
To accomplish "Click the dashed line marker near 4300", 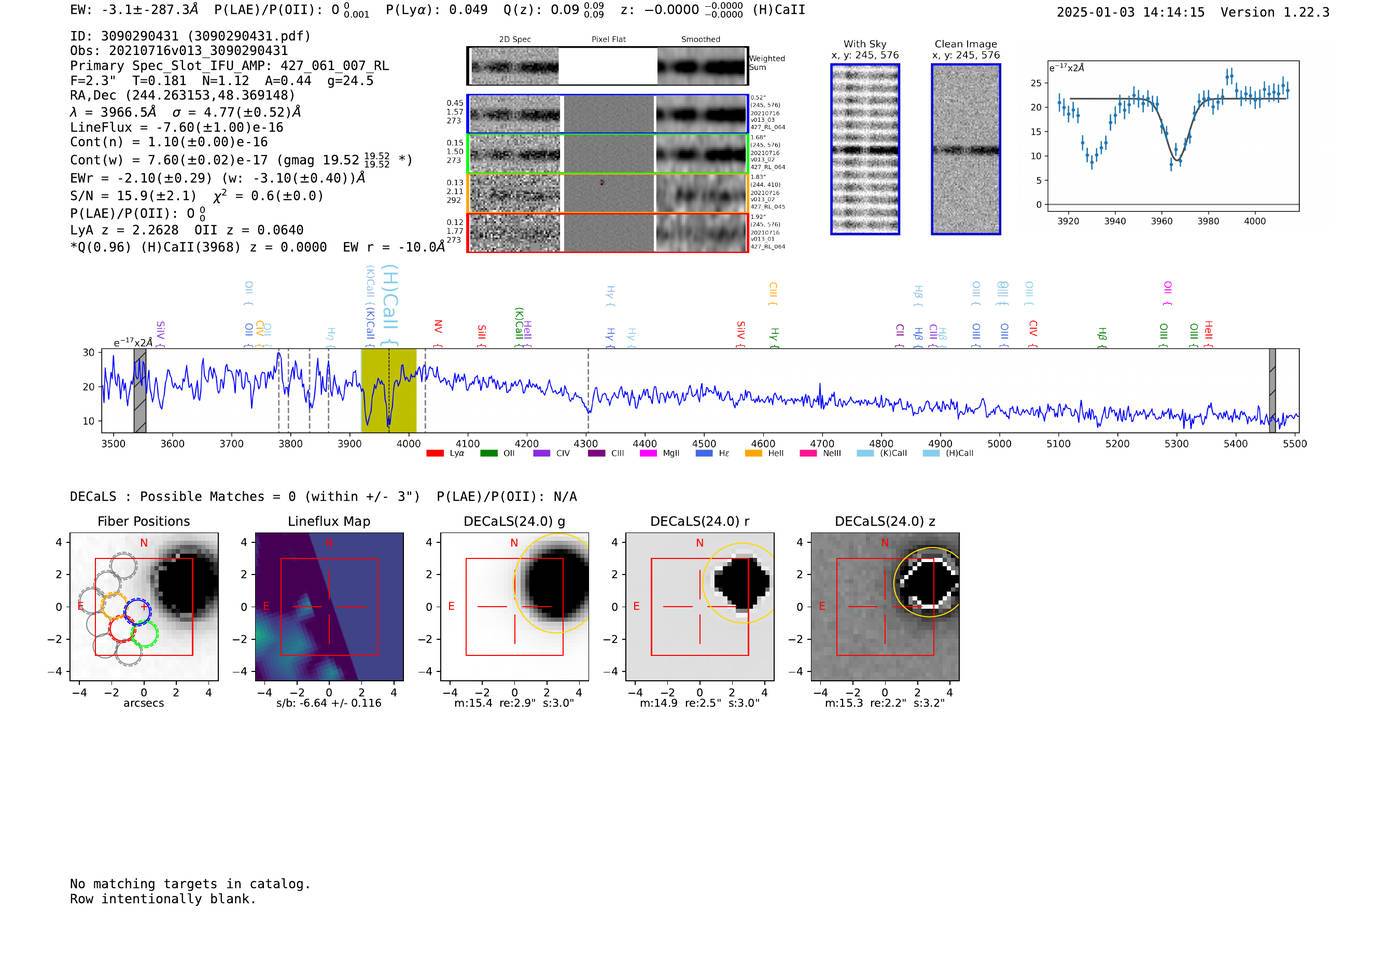I will click(x=588, y=390).
